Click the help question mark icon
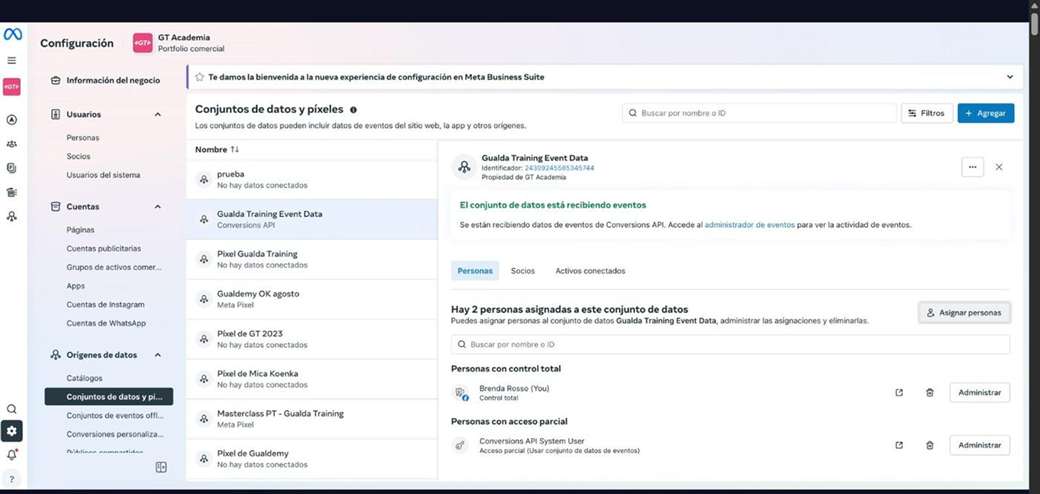Viewport: 1040px width, 494px height. click(x=11, y=479)
